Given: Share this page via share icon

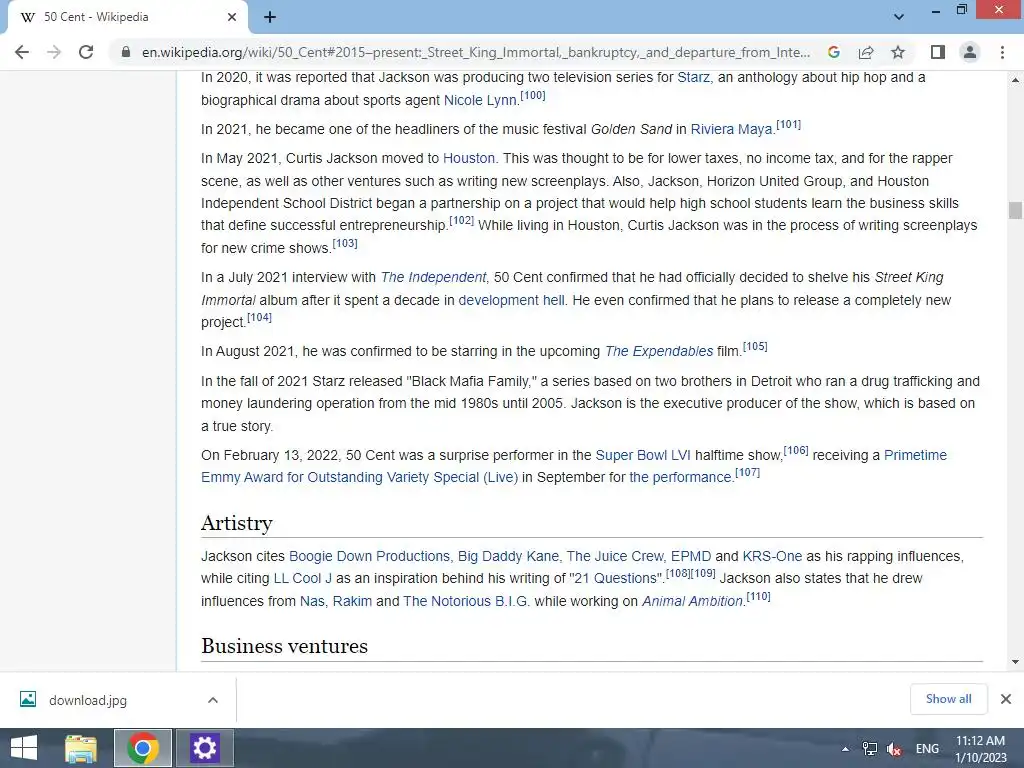Looking at the screenshot, I should click(866, 52).
